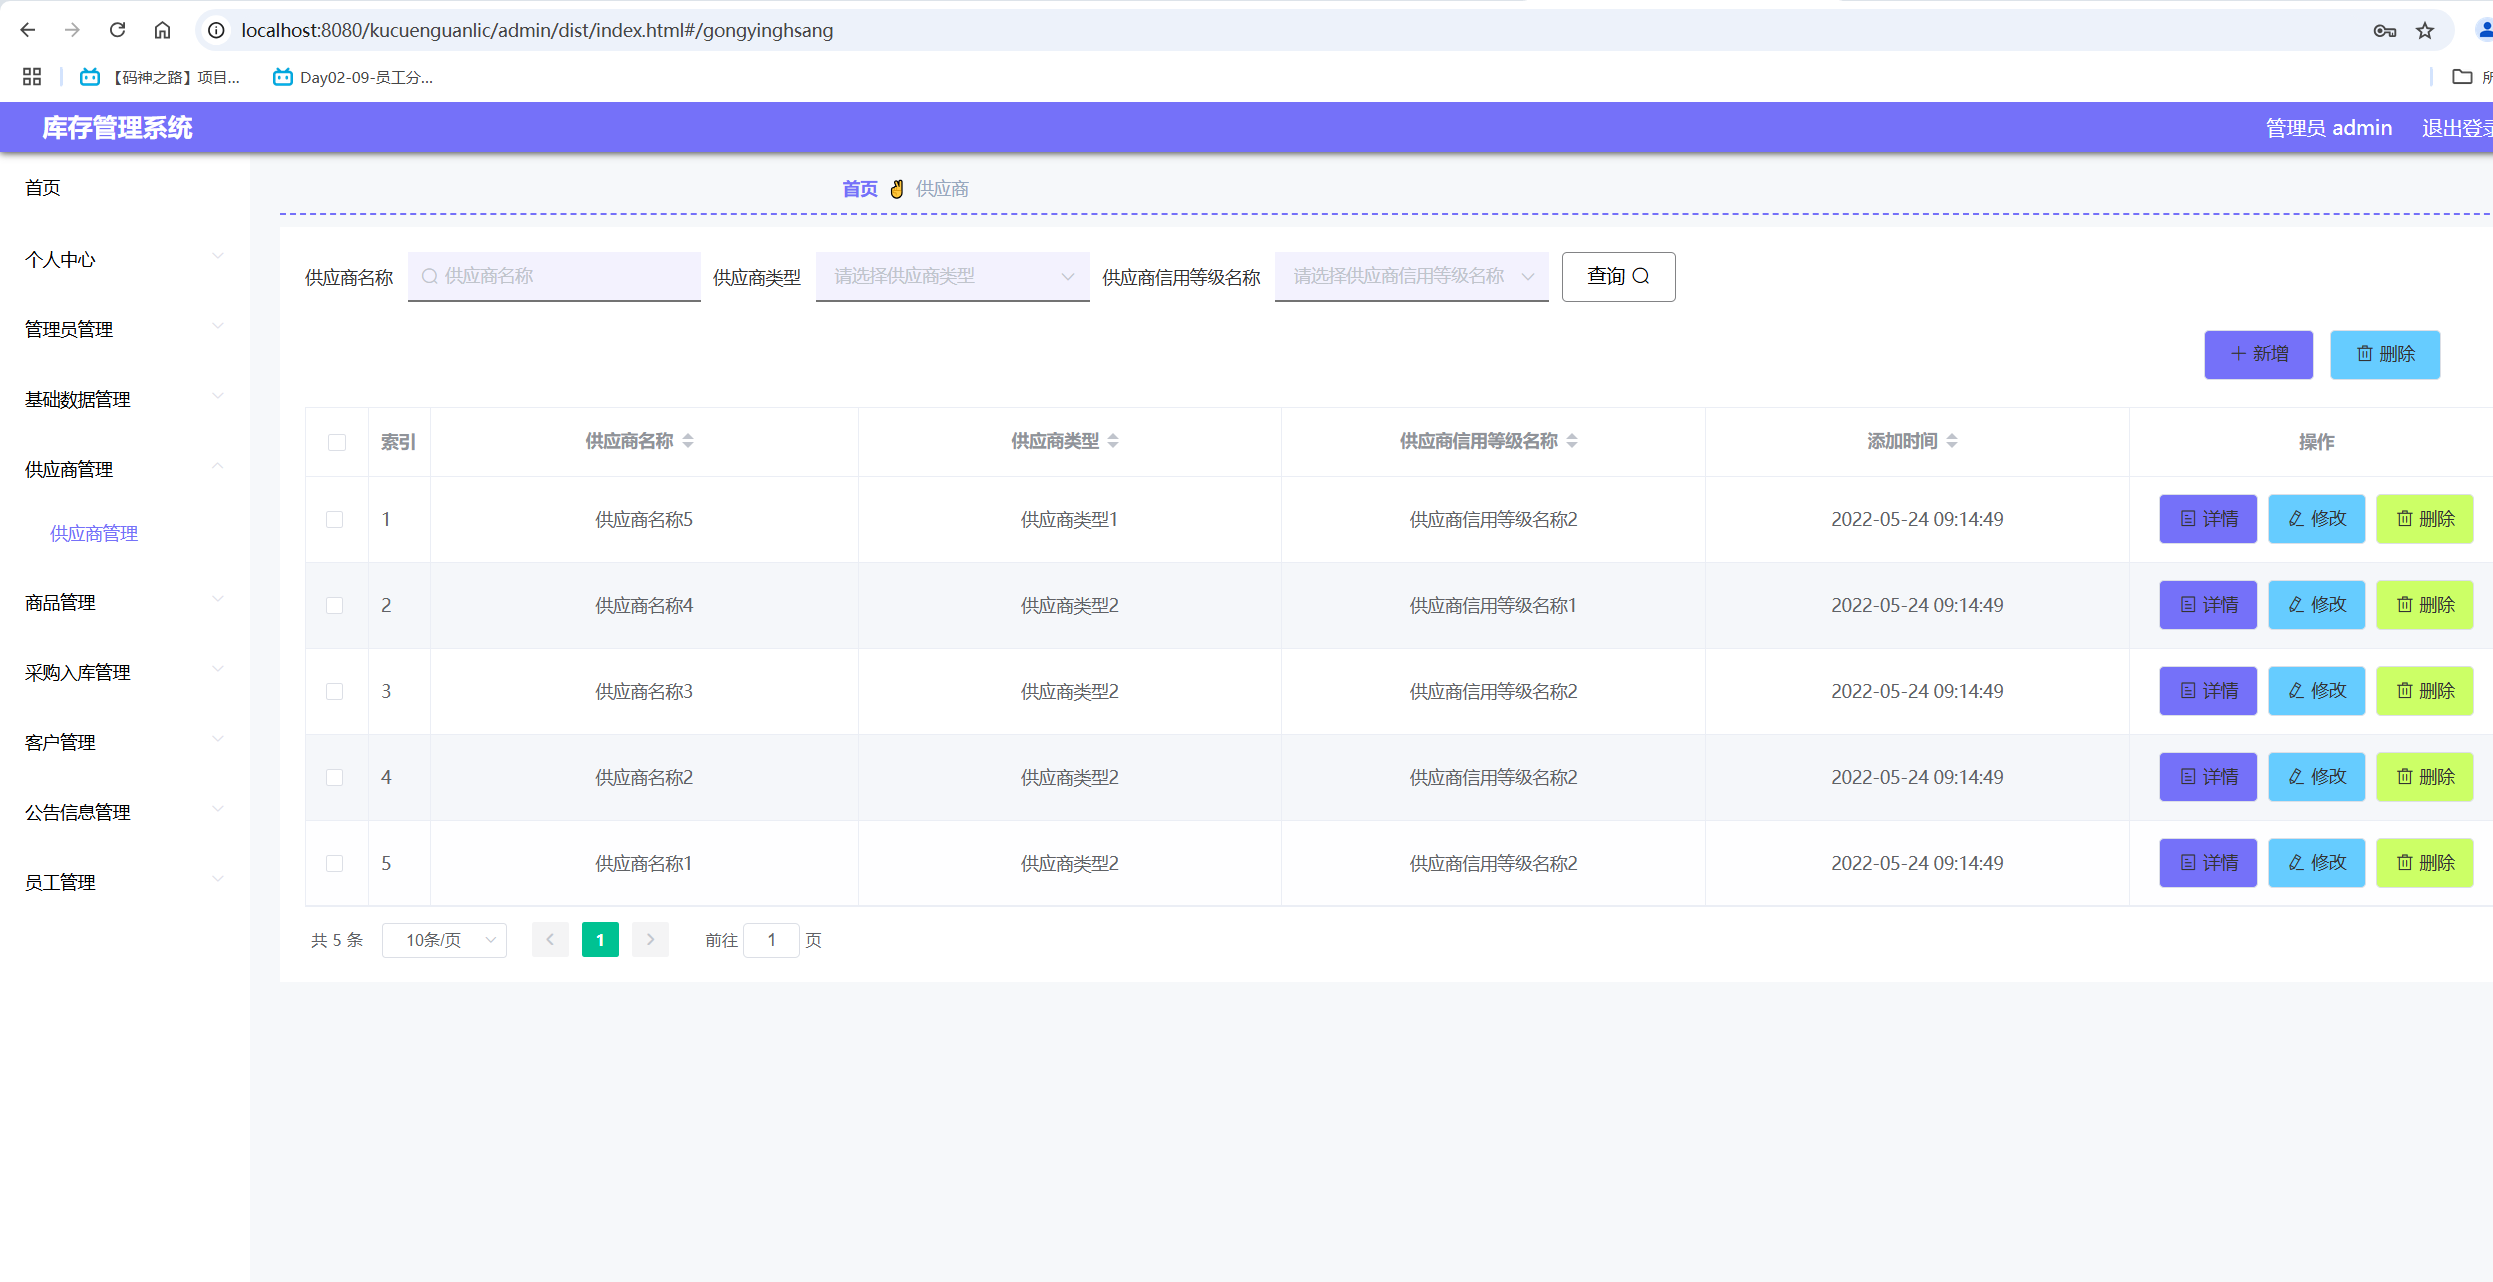View details of 供应商名称3 row
Screen dimensions: 2493x1282
pos(2208,691)
